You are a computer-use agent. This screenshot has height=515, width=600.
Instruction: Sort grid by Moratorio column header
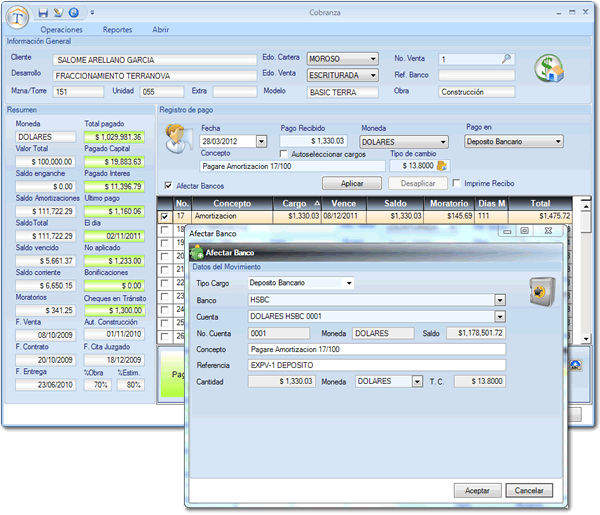(x=449, y=204)
